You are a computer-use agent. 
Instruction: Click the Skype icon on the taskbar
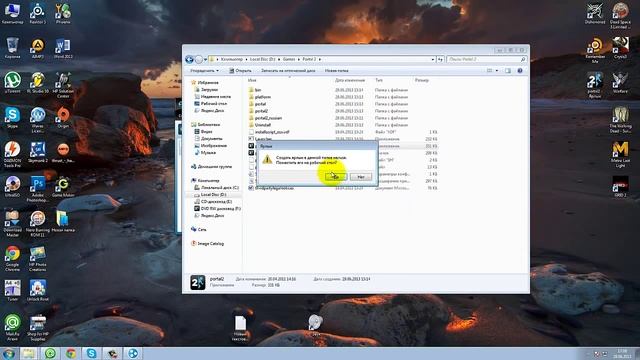(91, 353)
